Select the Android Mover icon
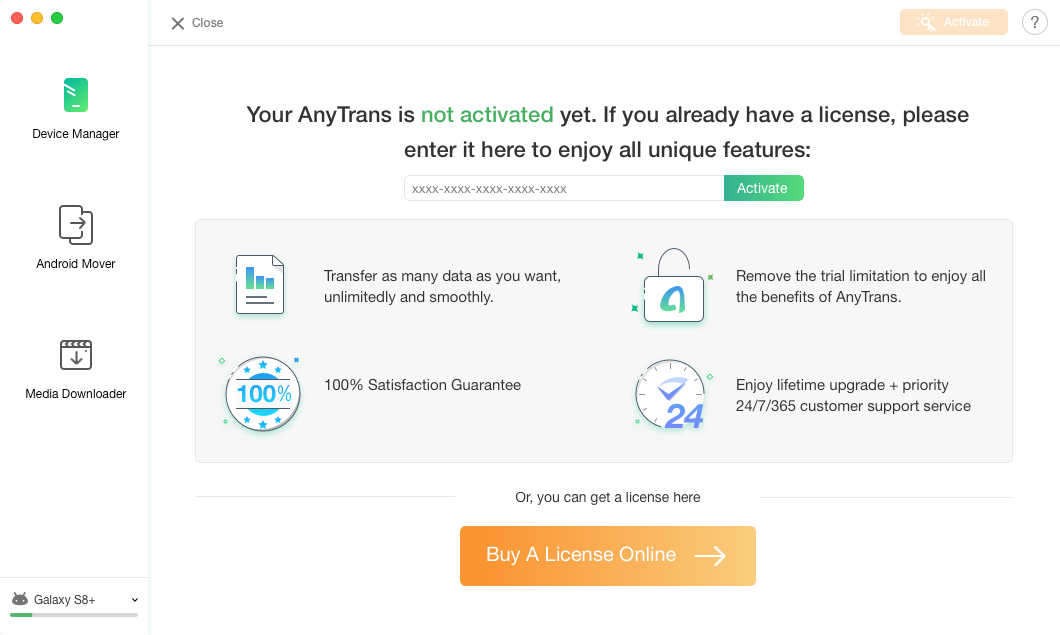This screenshot has width=1060, height=635. click(76, 225)
